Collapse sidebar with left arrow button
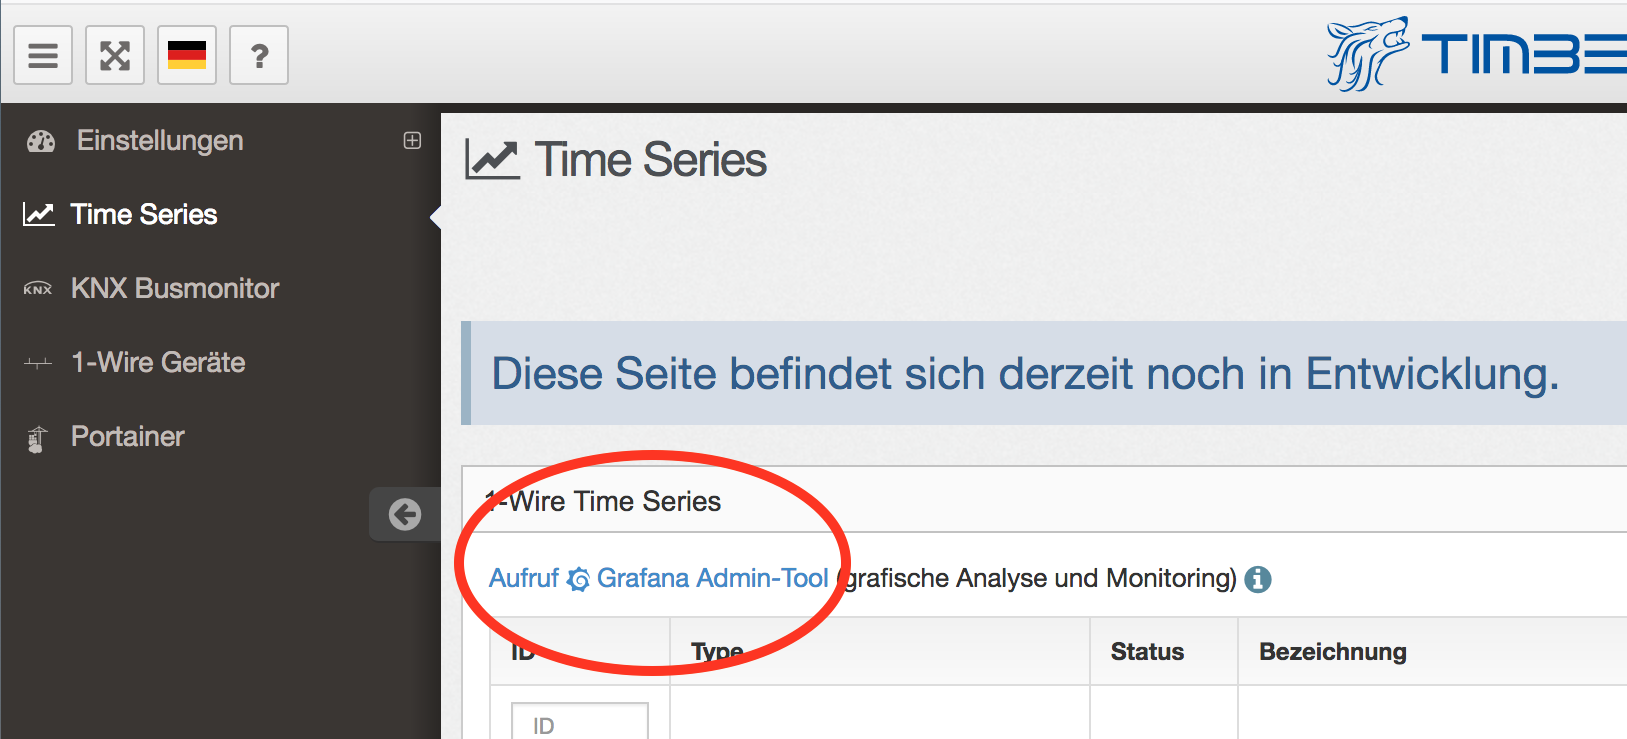Screen dimensions: 1627x739 (x=405, y=514)
